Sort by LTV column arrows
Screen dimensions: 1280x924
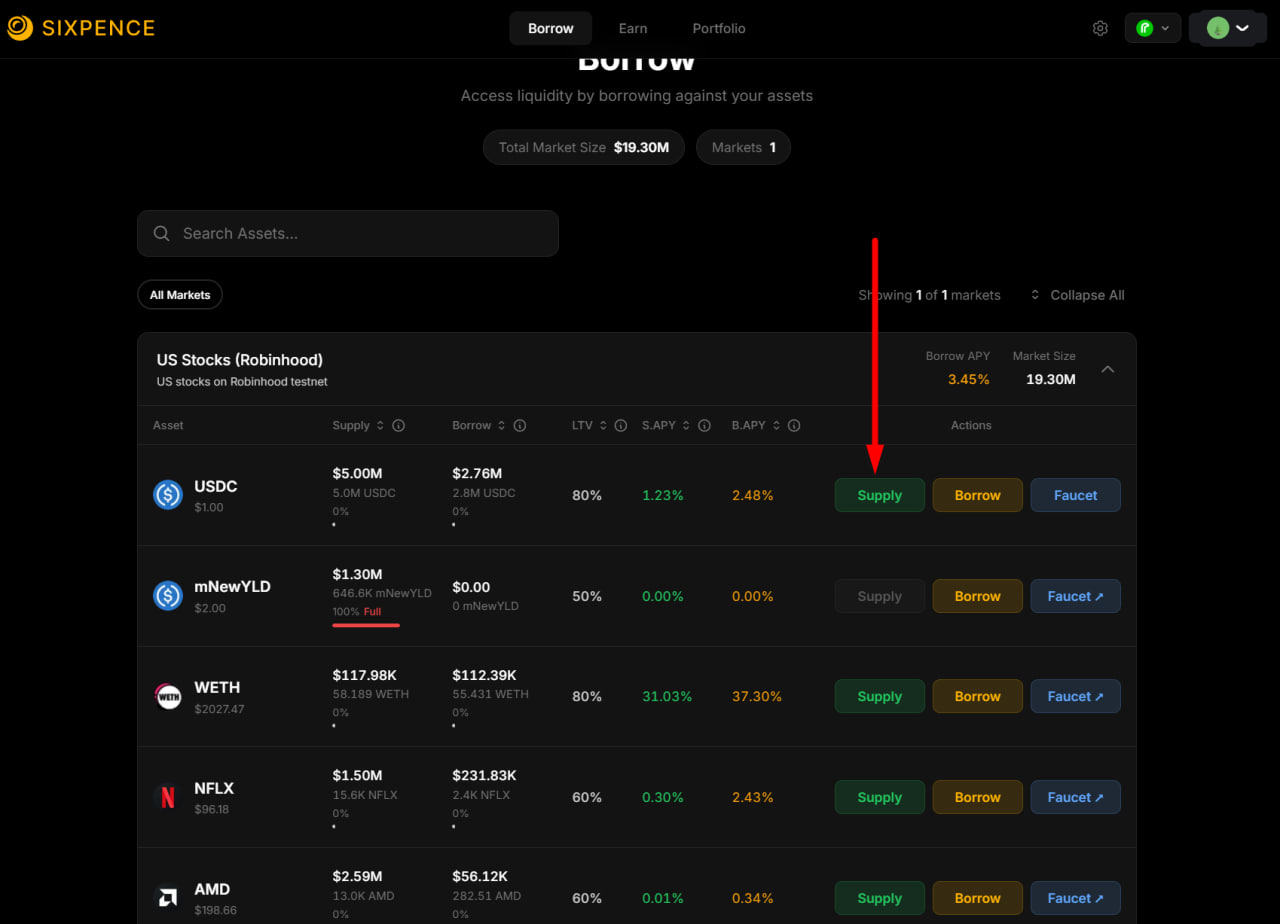click(x=603, y=425)
